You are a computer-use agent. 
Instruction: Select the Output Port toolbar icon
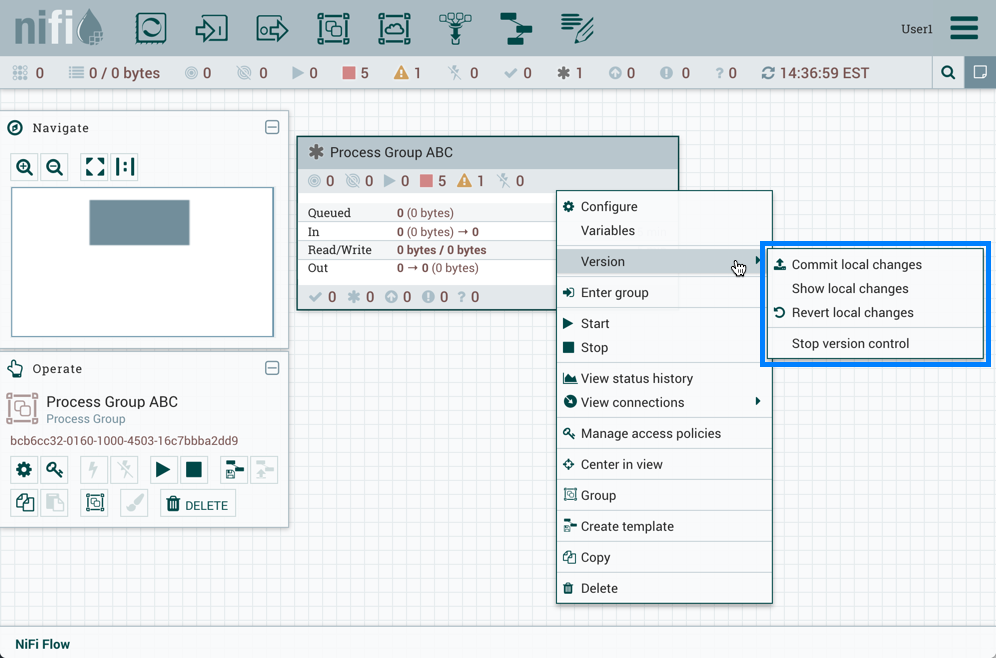pos(272,29)
